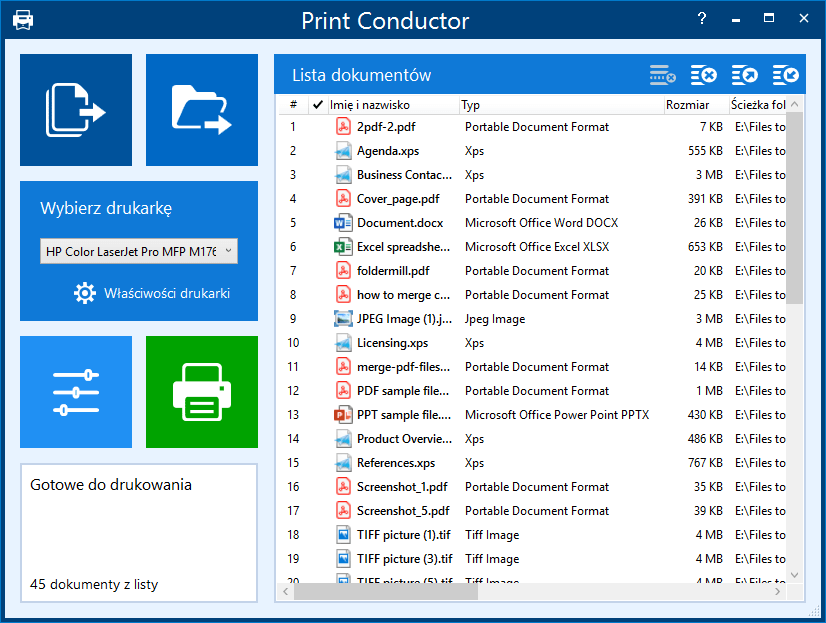Click the PDF icon of Screenshot_1.pdf
This screenshot has height=623, width=826.
click(343, 487)
